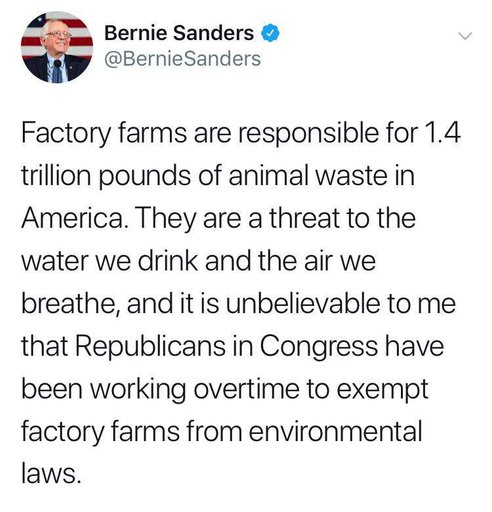Viewport: 492px width, 512px height.
Task: Select the word "overtime" in the tweet
Action: coord(247,389)
